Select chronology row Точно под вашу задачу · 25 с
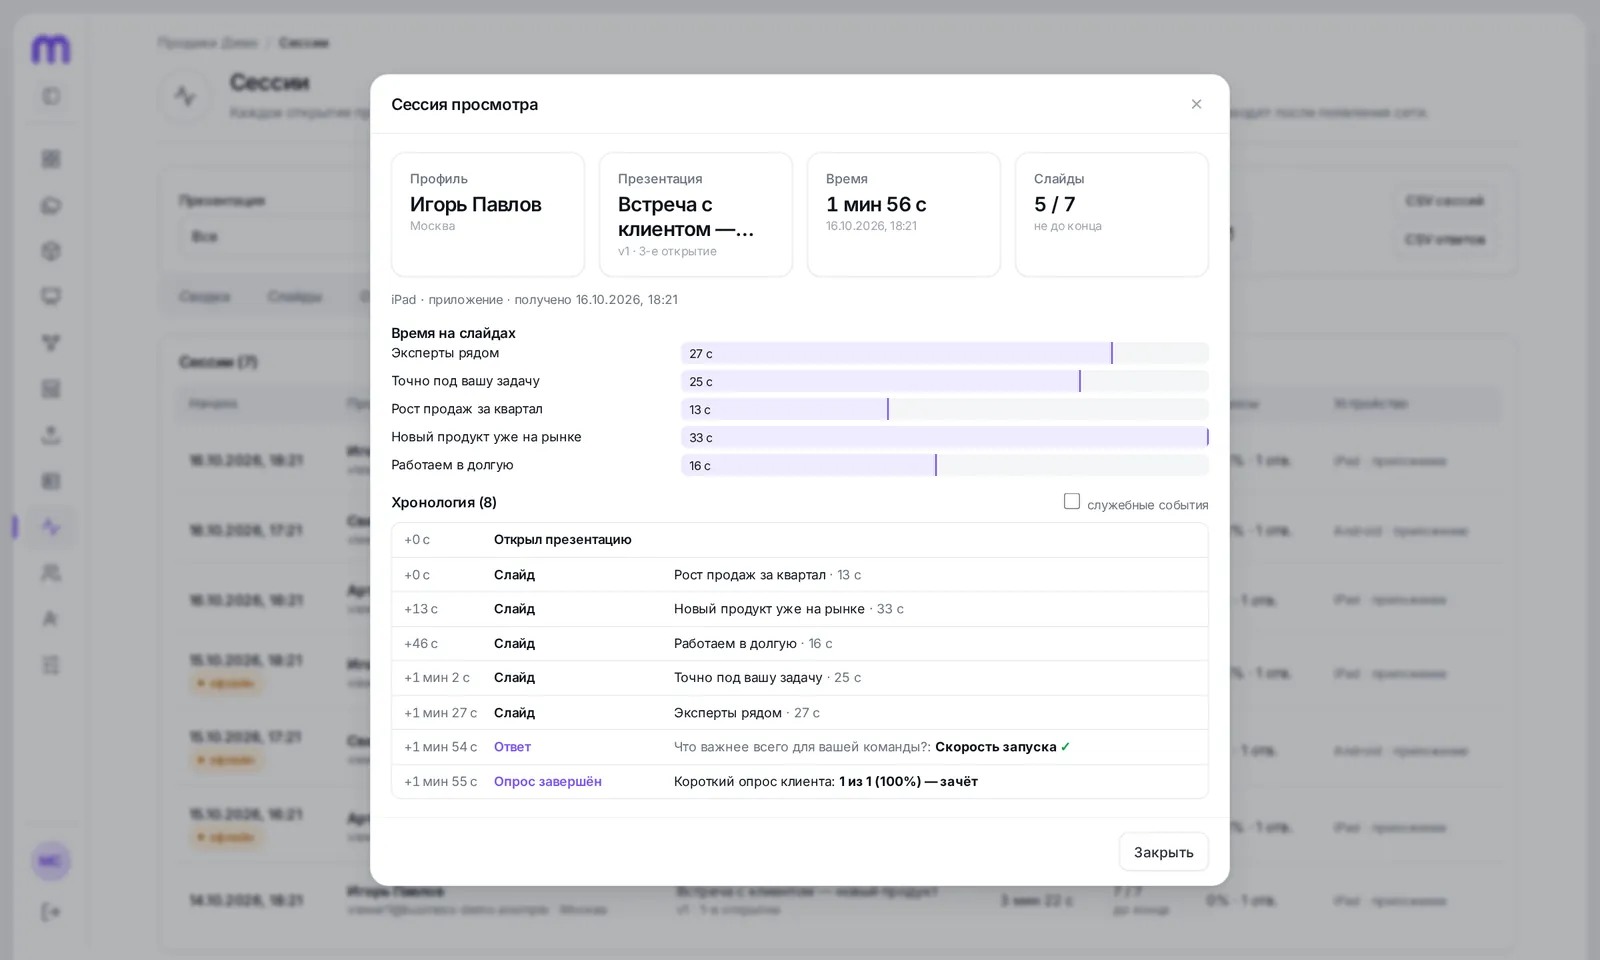The height and width of the screenshot is (960, 1600). (800, 678)
